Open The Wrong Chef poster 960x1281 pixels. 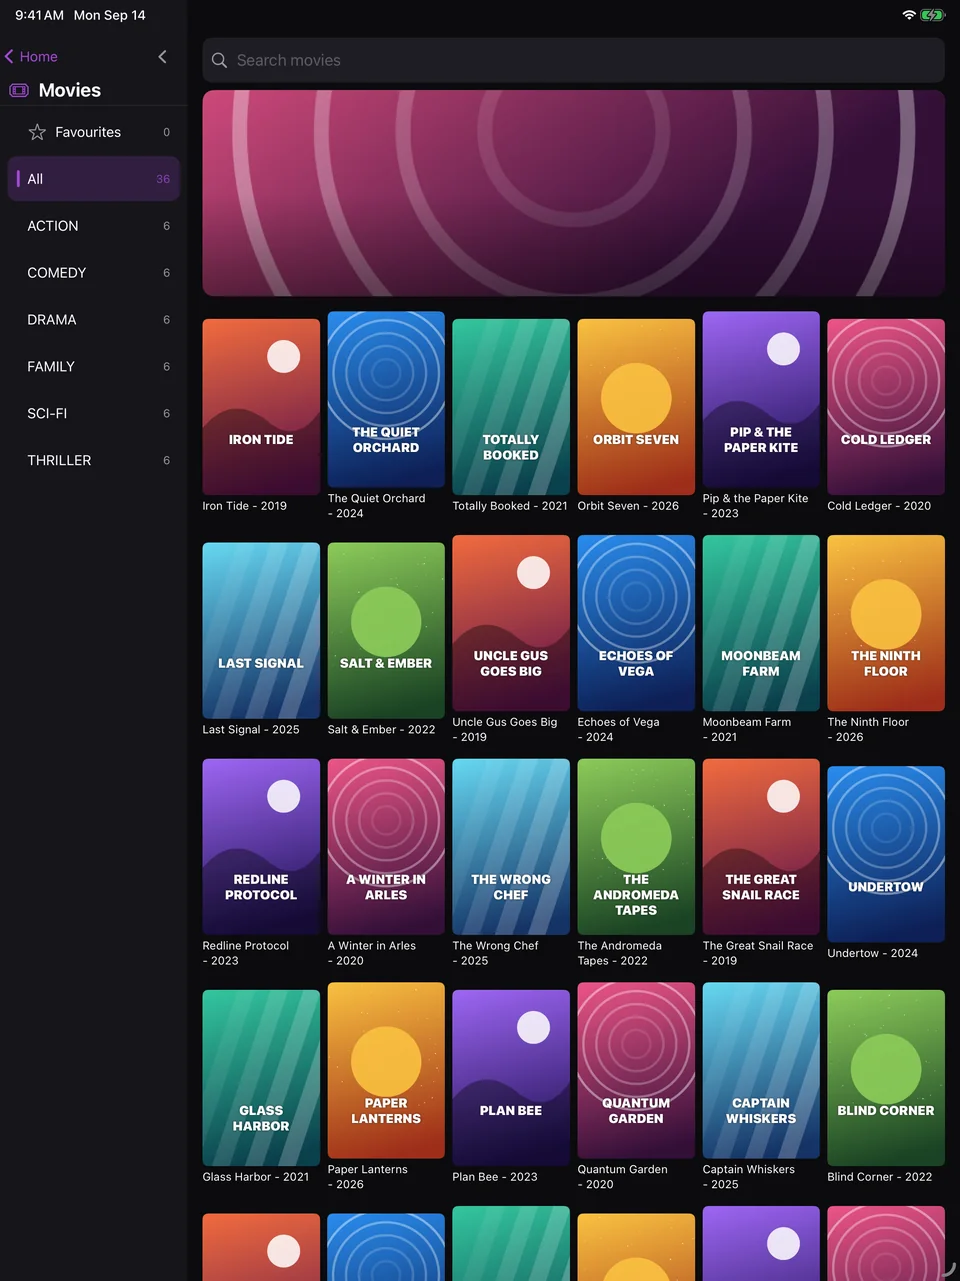[511, 847]
